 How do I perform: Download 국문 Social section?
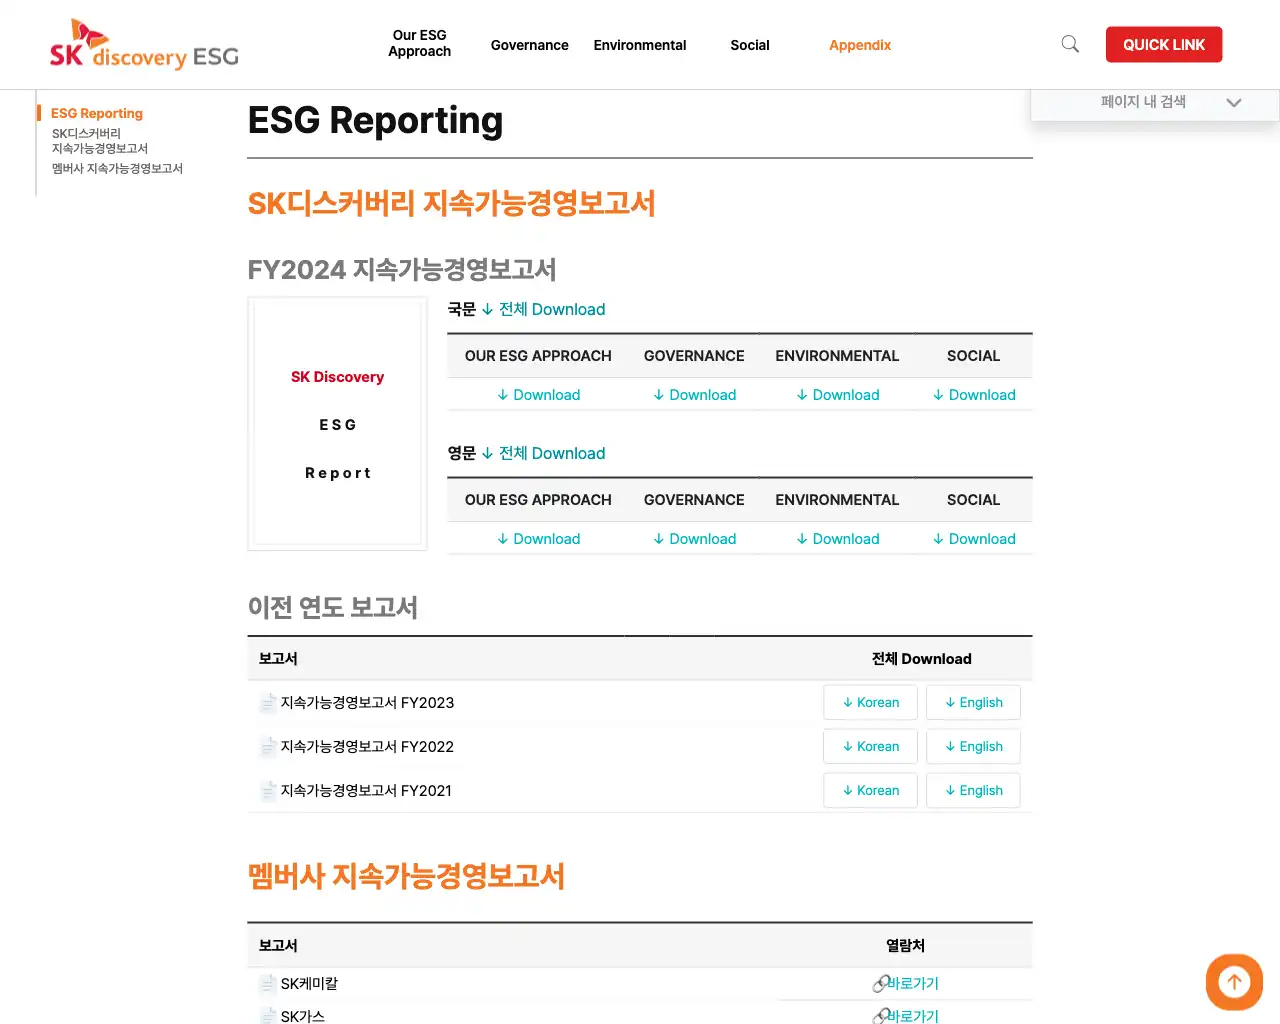pos(974,395)
